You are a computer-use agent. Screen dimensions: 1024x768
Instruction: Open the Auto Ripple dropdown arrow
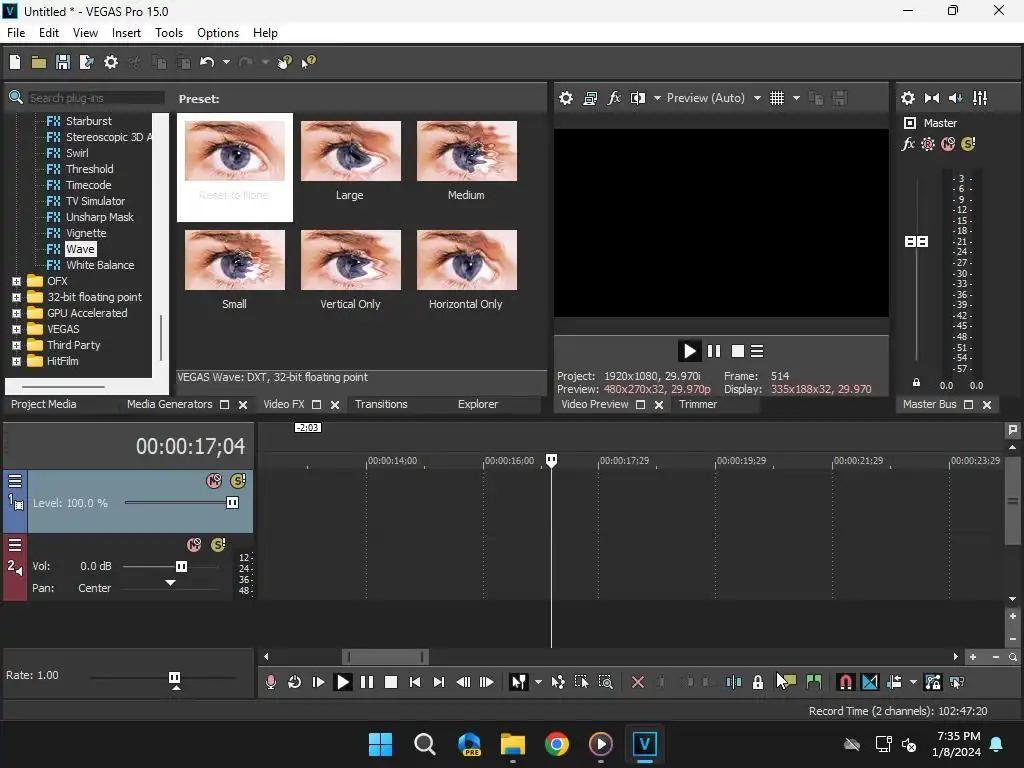(x=913, y=682)
